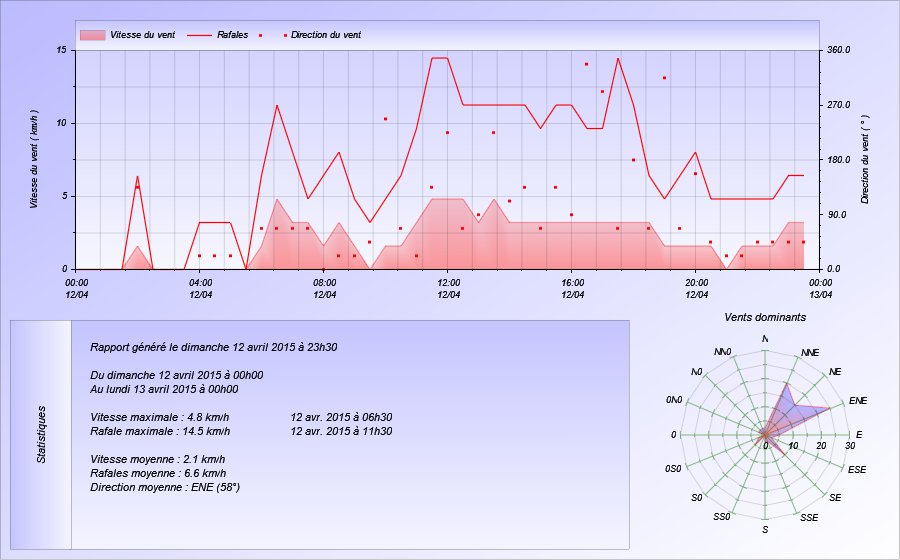Click the right axis value 270.0

pos(839,105)
